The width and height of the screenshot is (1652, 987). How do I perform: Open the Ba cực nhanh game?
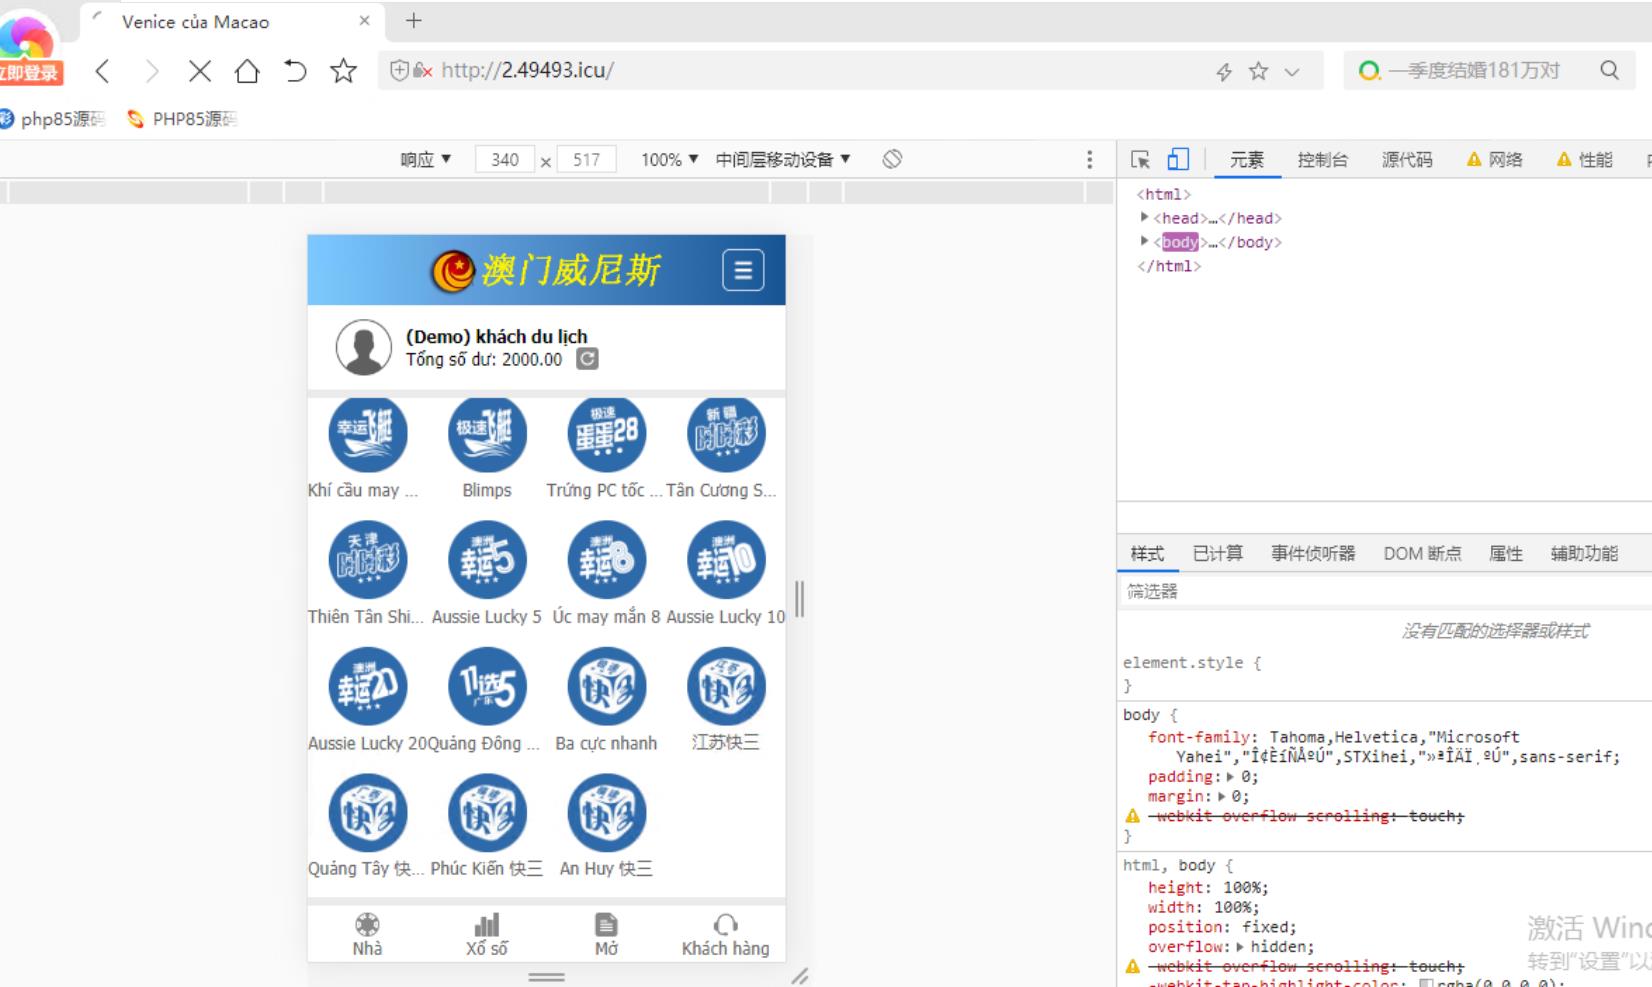coord(606,687)
